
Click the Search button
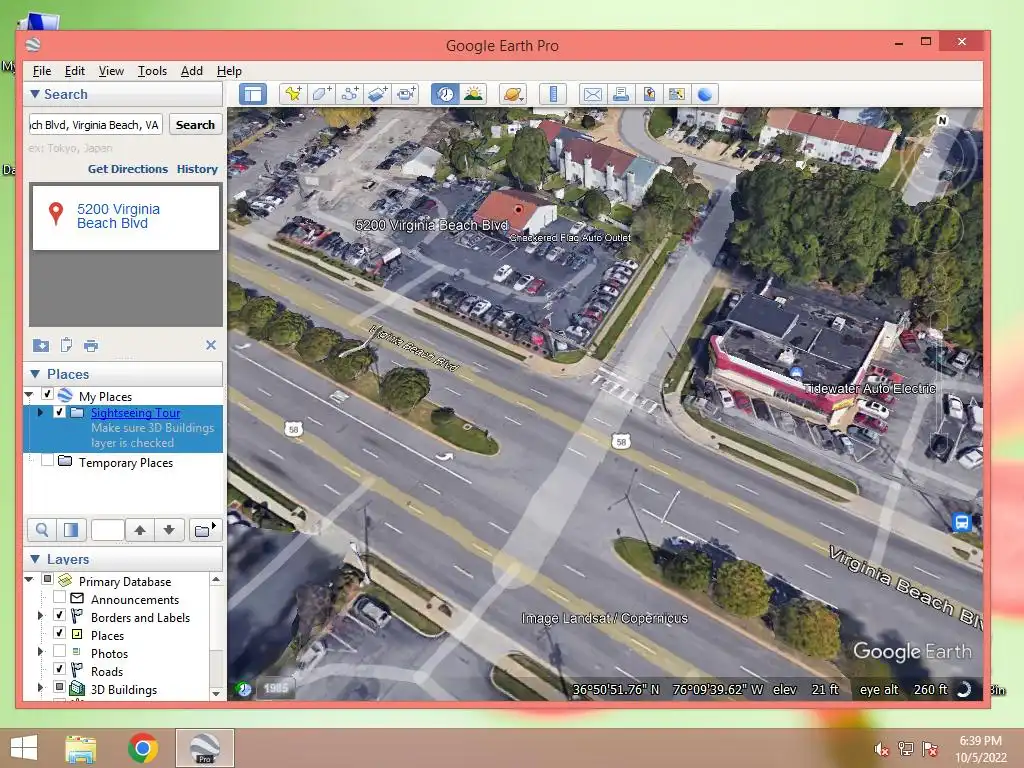tap(195, 125)
